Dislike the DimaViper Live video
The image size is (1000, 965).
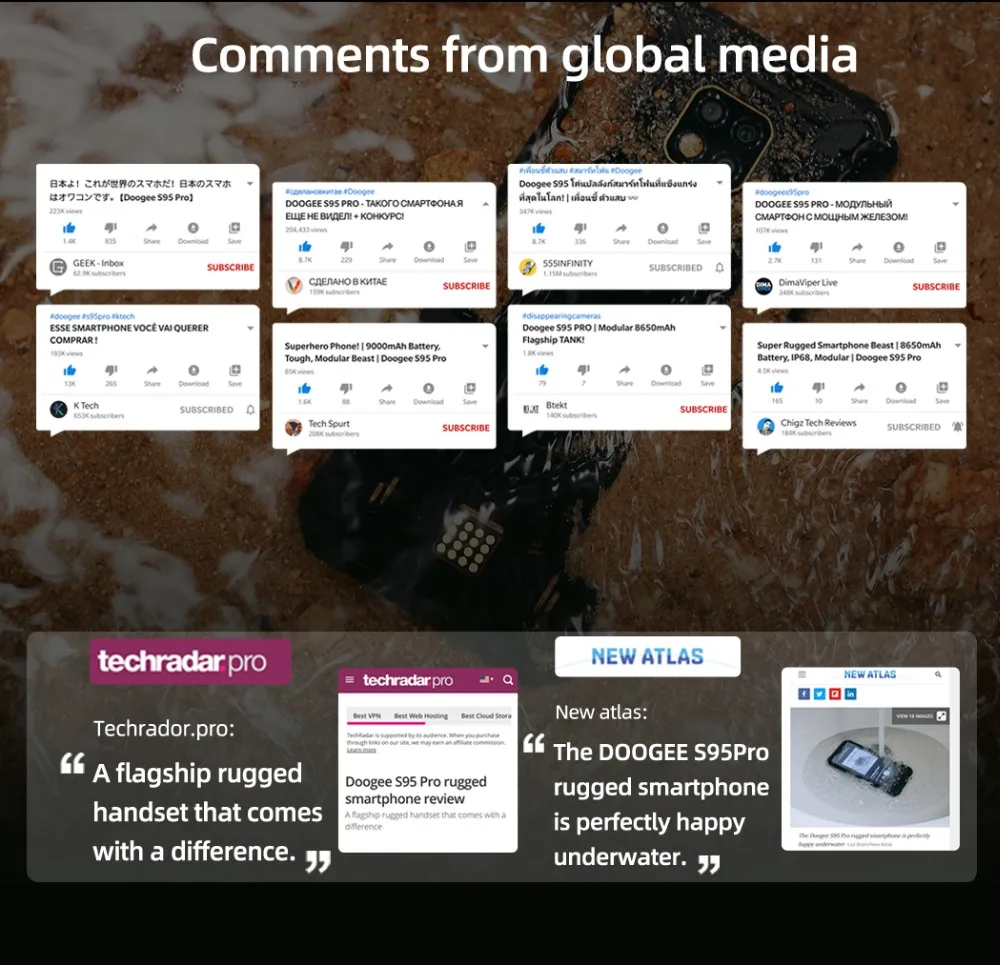[x=816, y=247]
